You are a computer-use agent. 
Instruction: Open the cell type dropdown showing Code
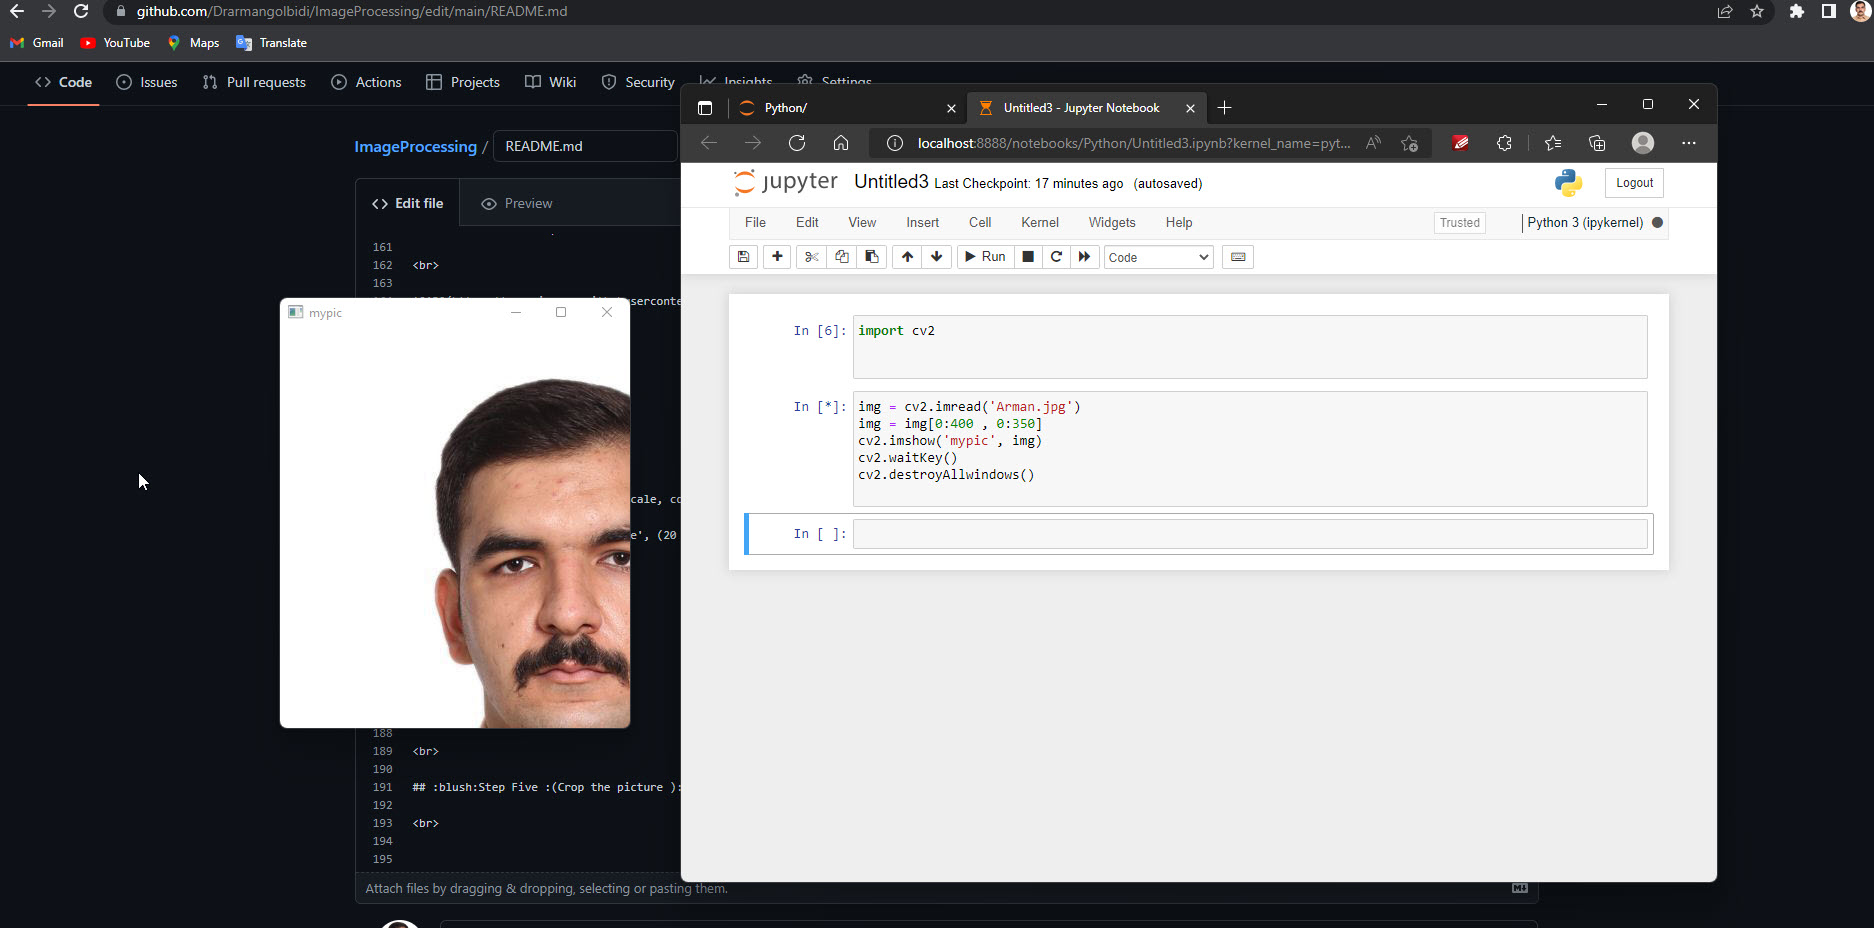1157,257
